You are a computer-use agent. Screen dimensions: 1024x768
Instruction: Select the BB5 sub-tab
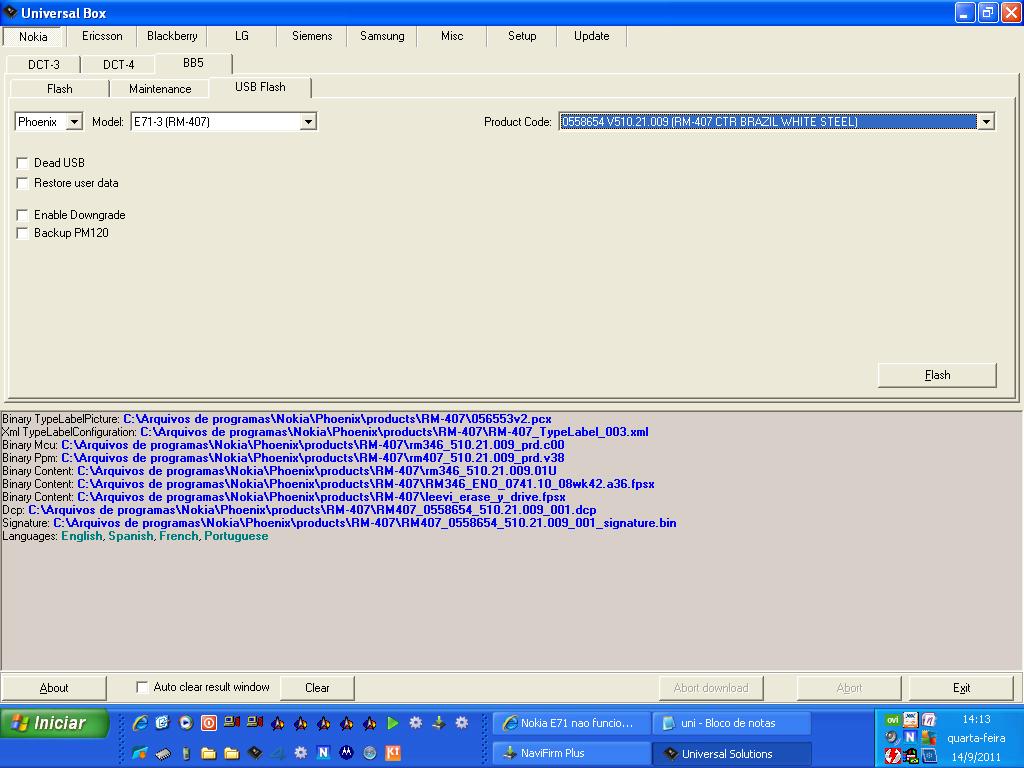(193, 63)
